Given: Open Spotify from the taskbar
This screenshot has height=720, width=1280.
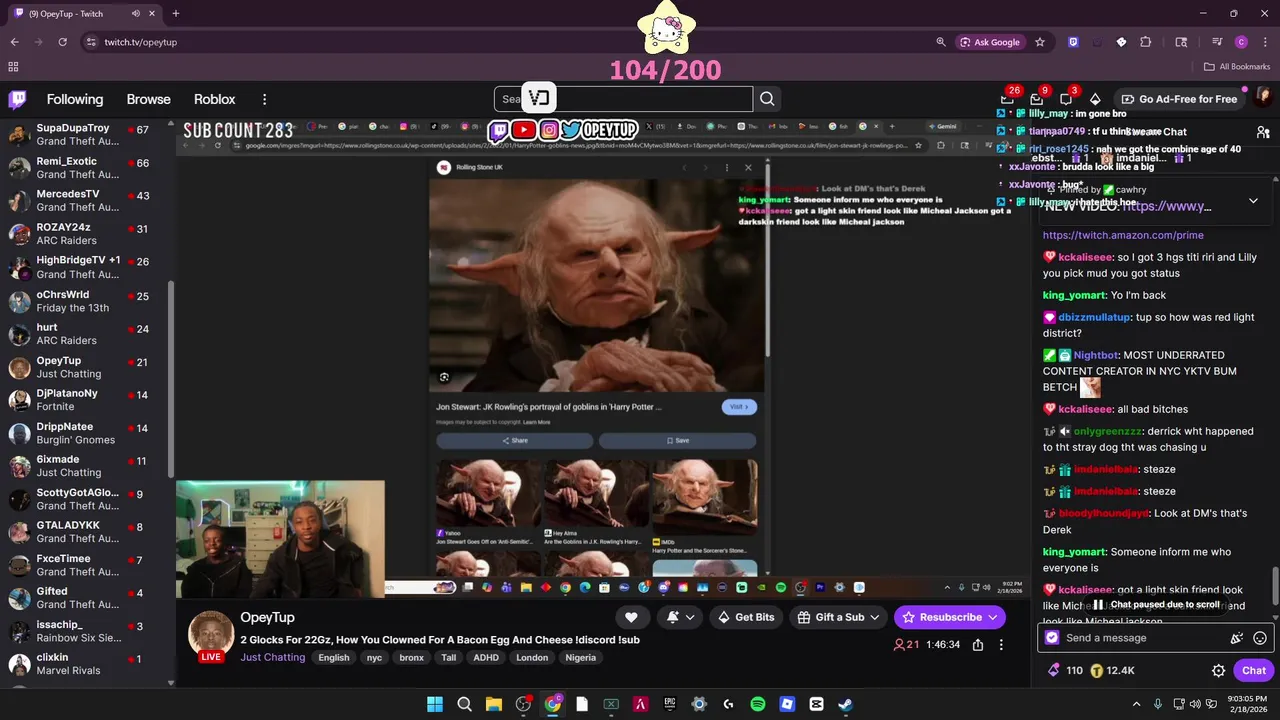Looking at the screenshot, I should tap(758, 704).
